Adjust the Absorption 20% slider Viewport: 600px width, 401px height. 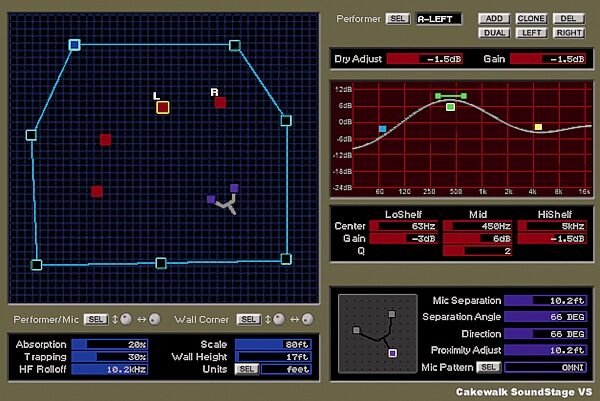(109, 344)
